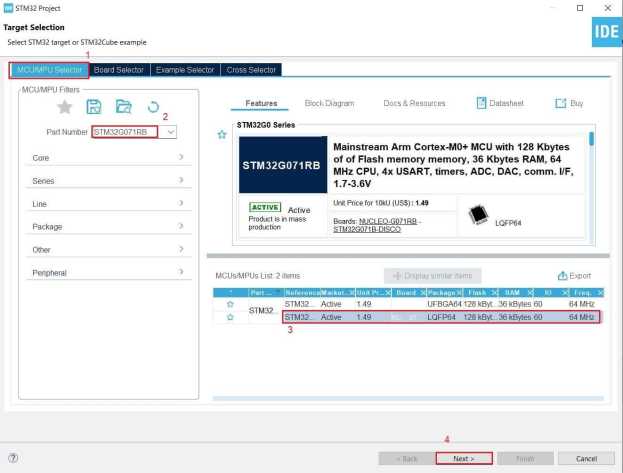Click the Back button
Screen dimensions: 623x473
406,458
